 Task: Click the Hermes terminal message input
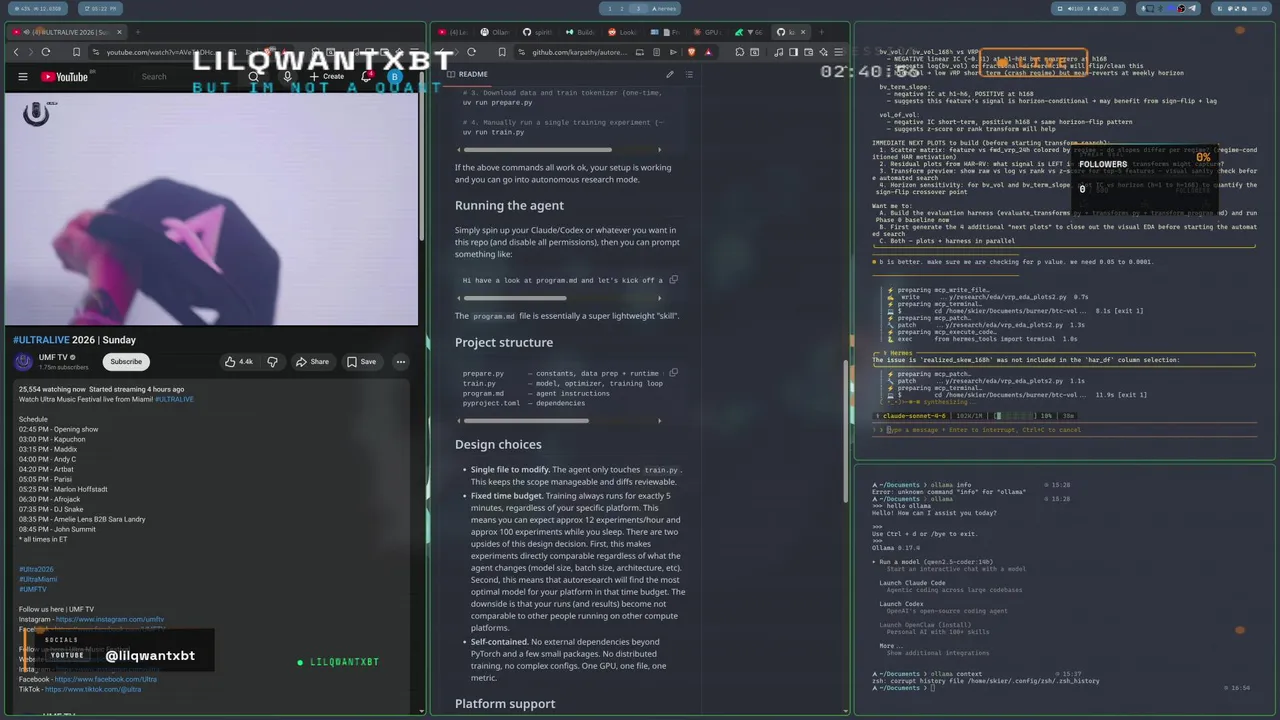[x=1064, y=430]
